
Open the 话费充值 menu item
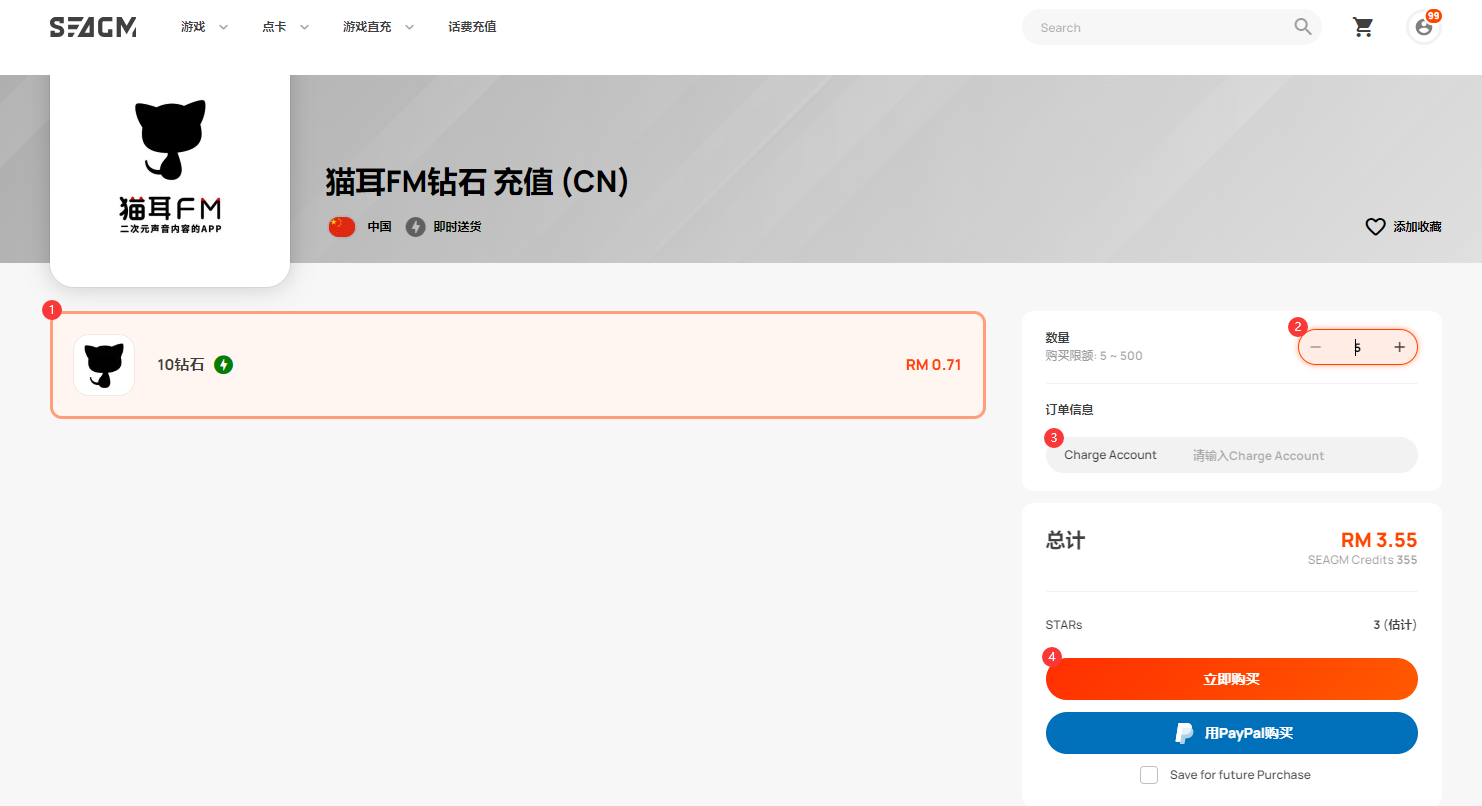point(472,27)
